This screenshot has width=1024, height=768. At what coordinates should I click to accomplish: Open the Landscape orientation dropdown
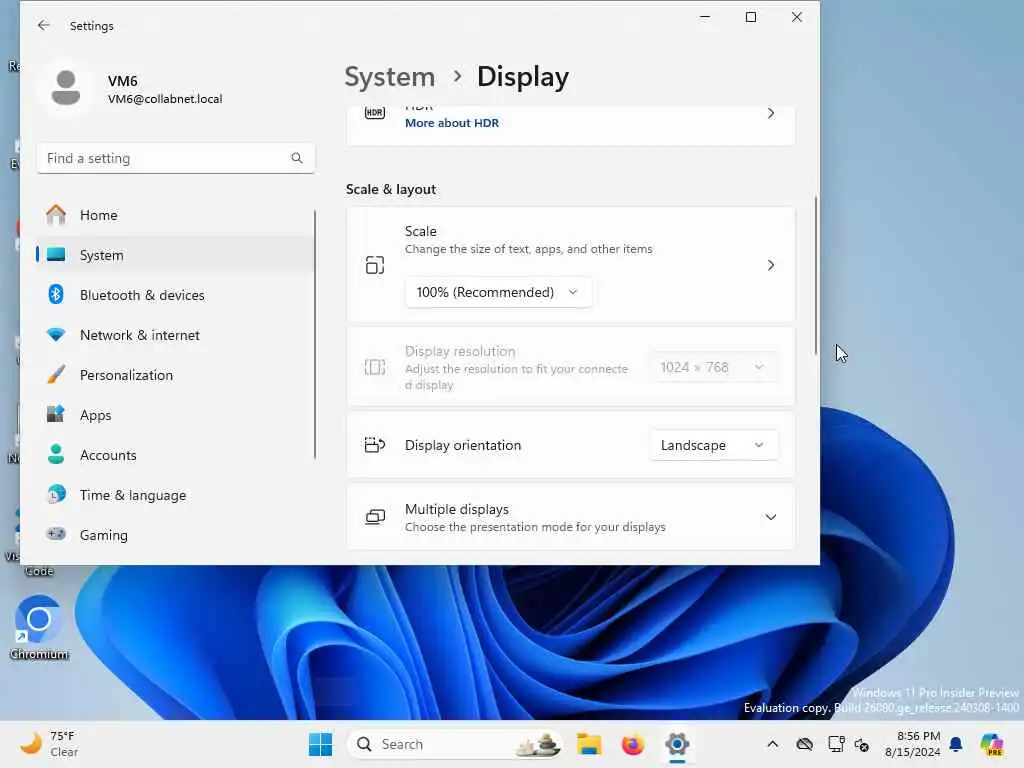pyautogui.click(x=714, y=445)
